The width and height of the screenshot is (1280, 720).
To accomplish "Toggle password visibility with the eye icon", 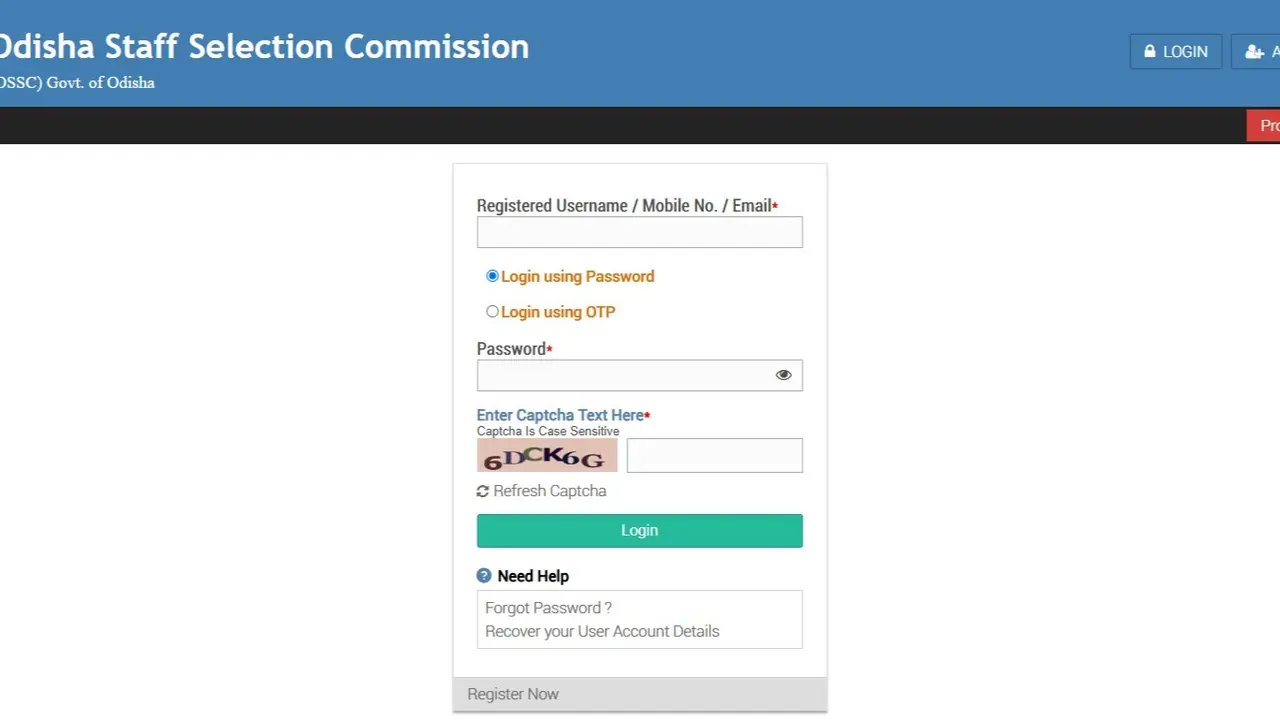I will tap(783, 374).
